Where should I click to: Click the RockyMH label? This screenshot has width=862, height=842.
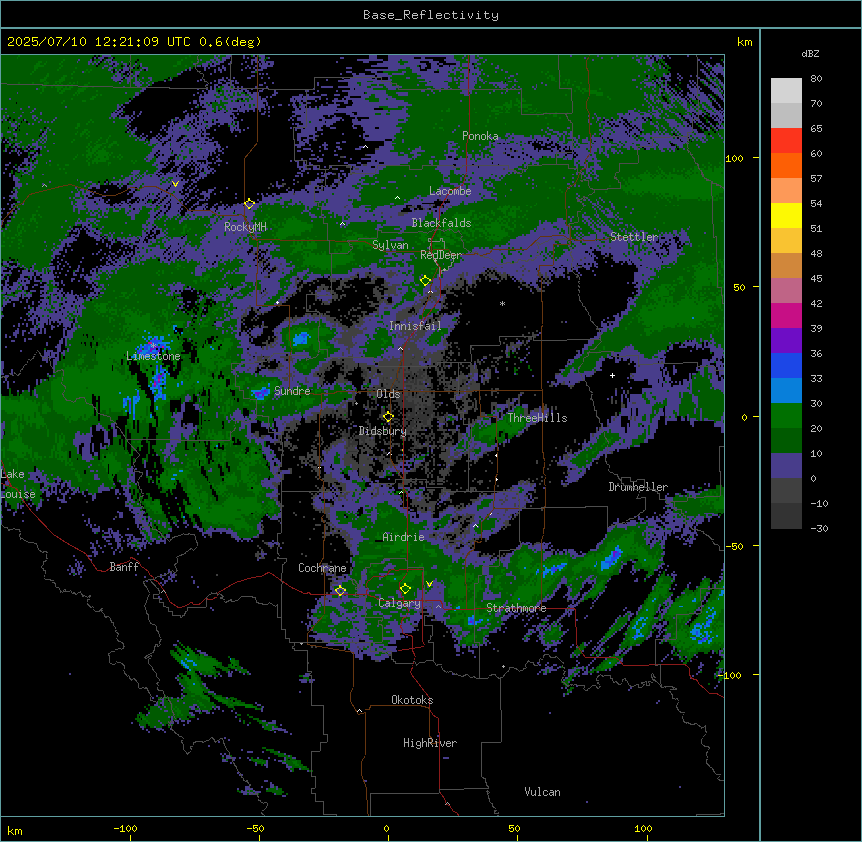[245, 227]
